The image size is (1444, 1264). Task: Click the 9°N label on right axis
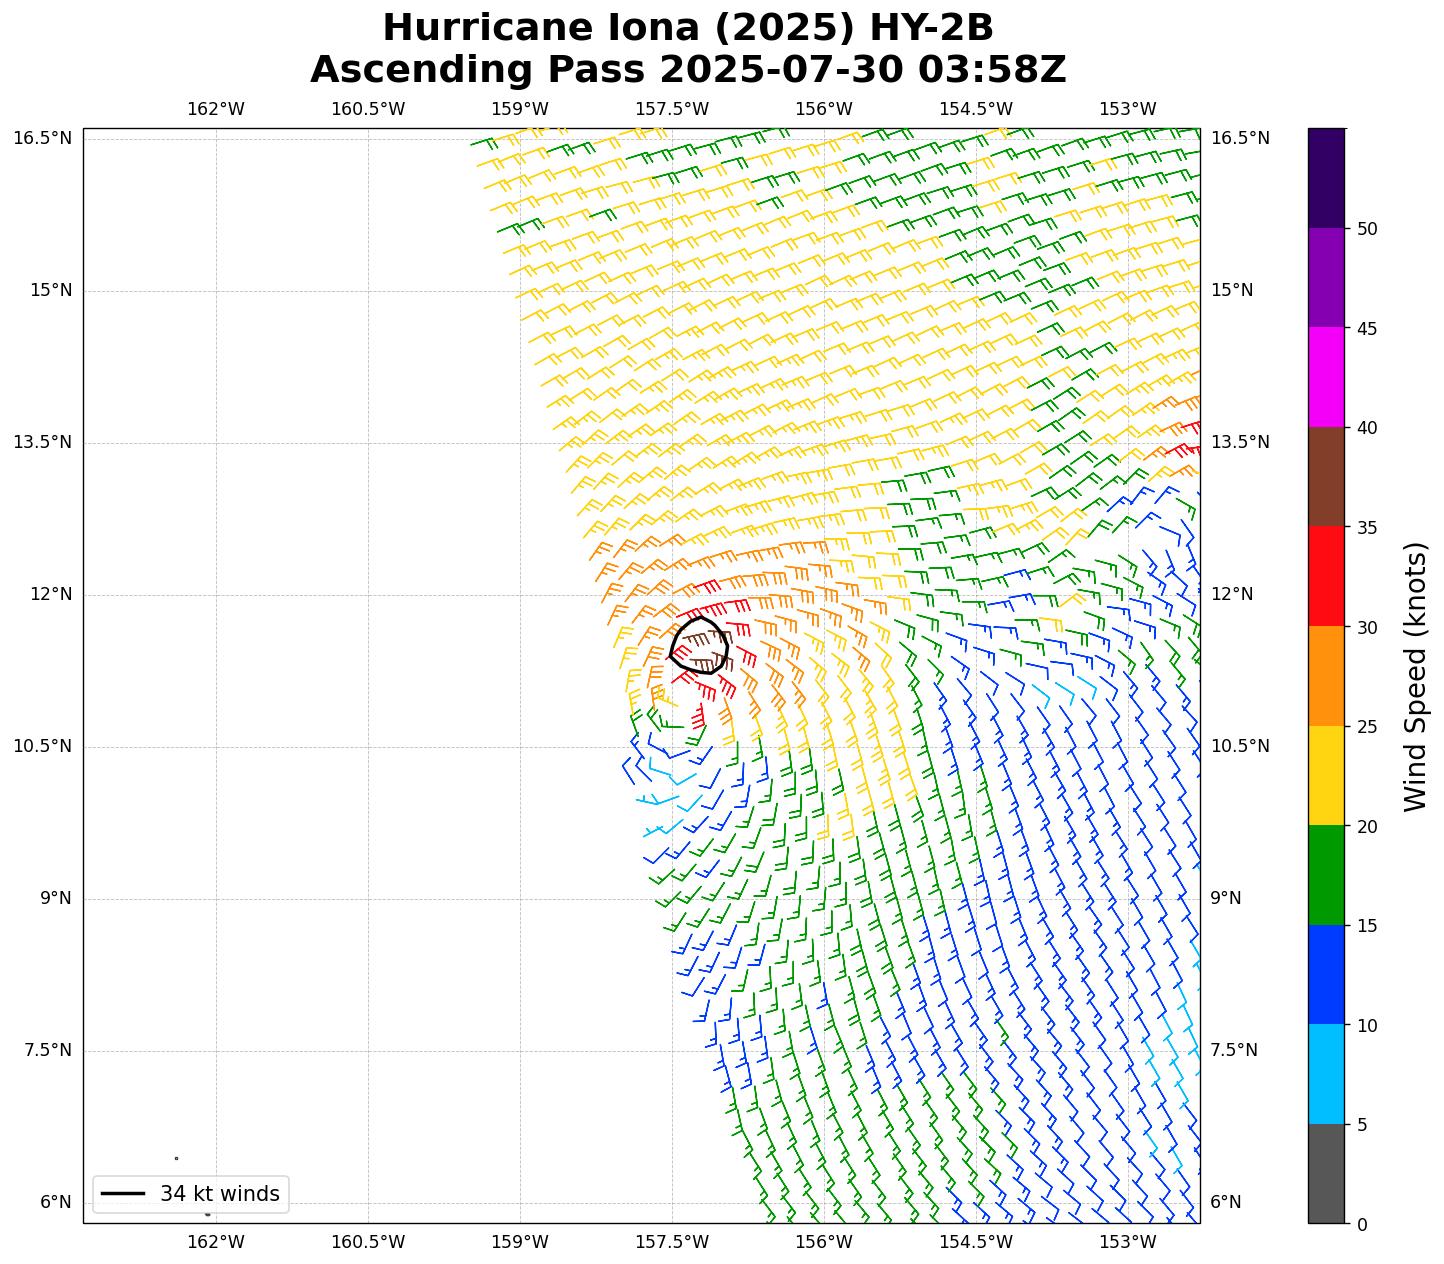1226,898
